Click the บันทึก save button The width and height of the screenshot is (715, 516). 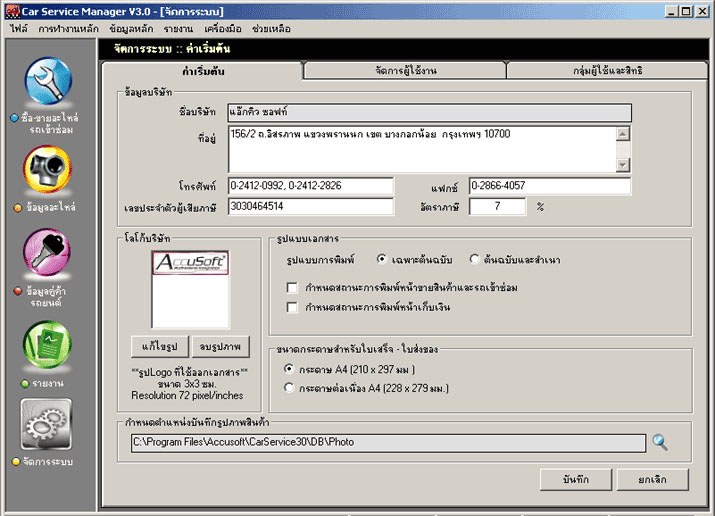pos(575,480)
